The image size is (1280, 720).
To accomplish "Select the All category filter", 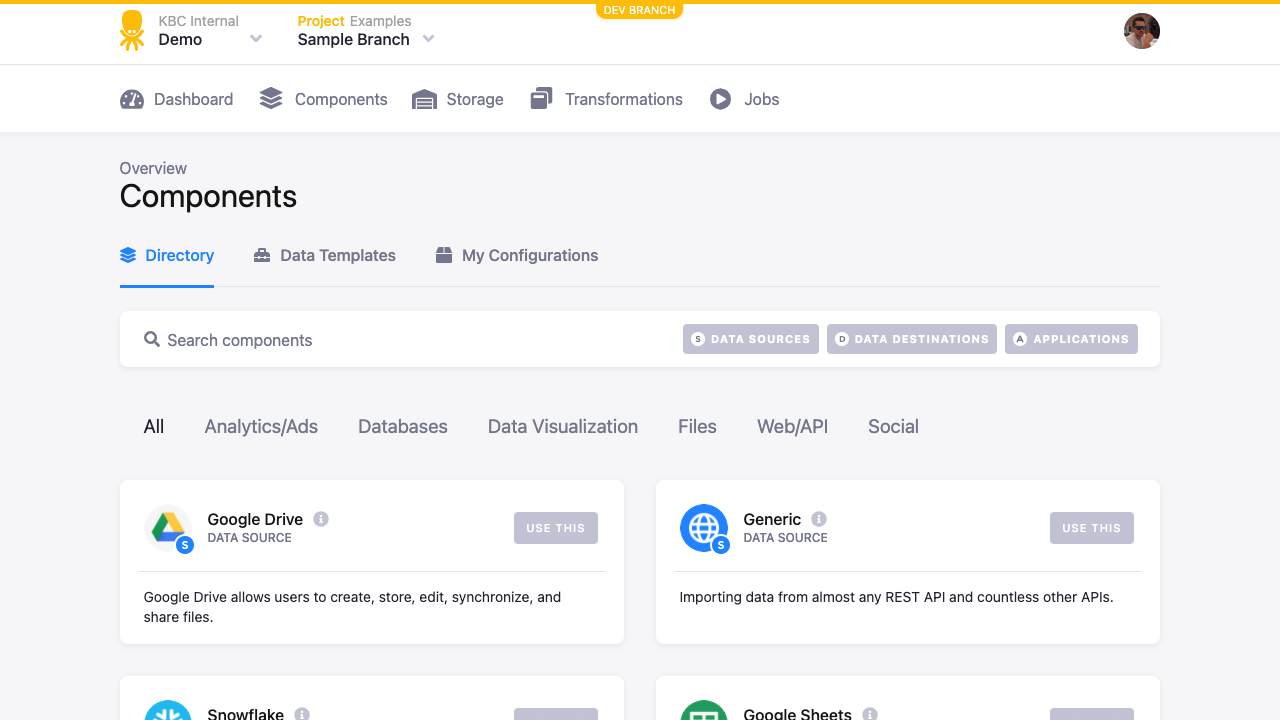I will tap(154, 427).
